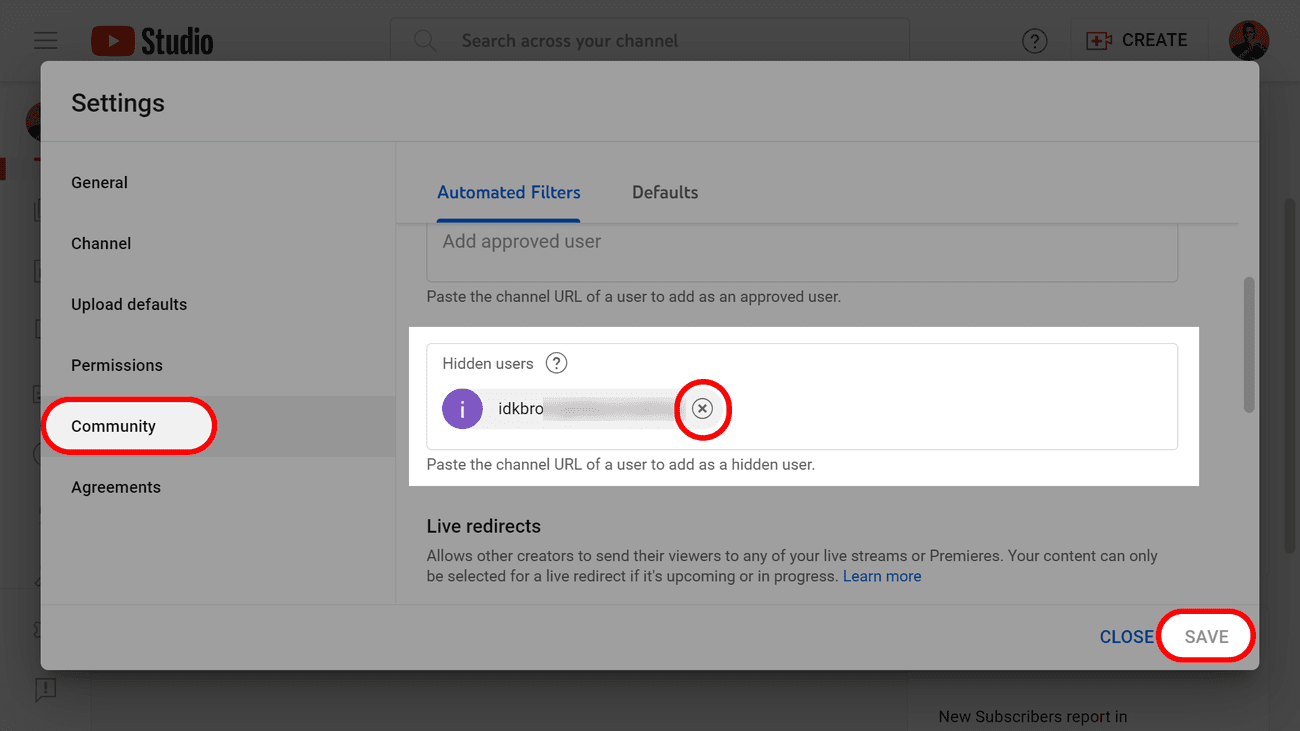Open the General settings section
Screen dimensions: 1300x731
point(99,183)
